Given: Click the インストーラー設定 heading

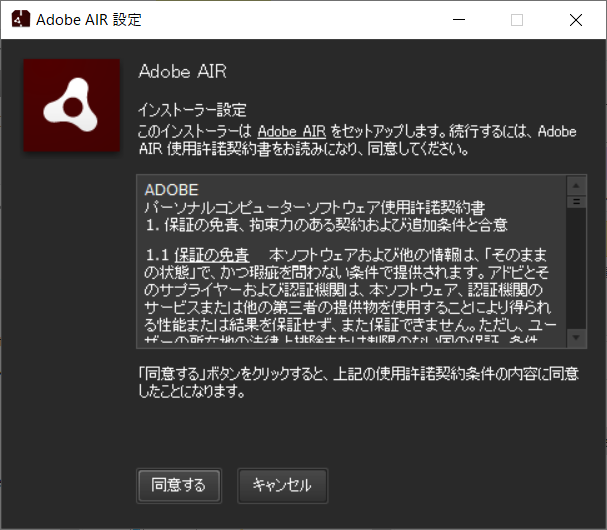Looking at the screenshot, I should tap(192, 110).
